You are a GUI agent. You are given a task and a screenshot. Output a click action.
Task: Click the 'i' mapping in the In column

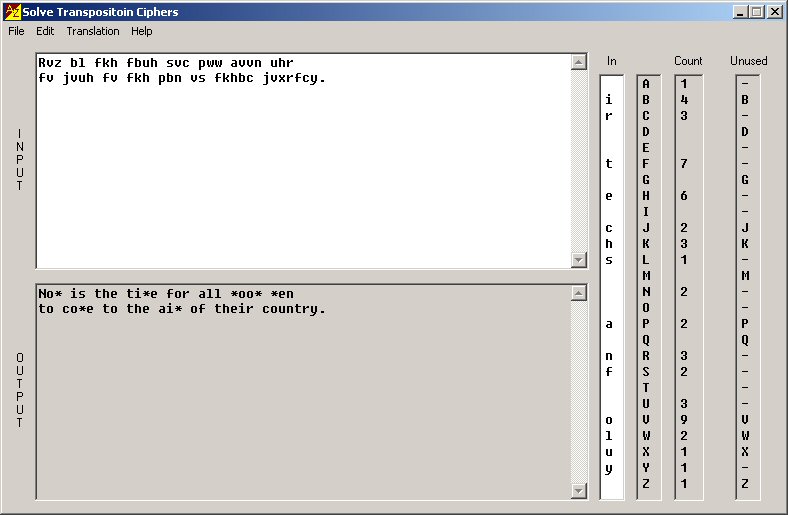[609, 99]
